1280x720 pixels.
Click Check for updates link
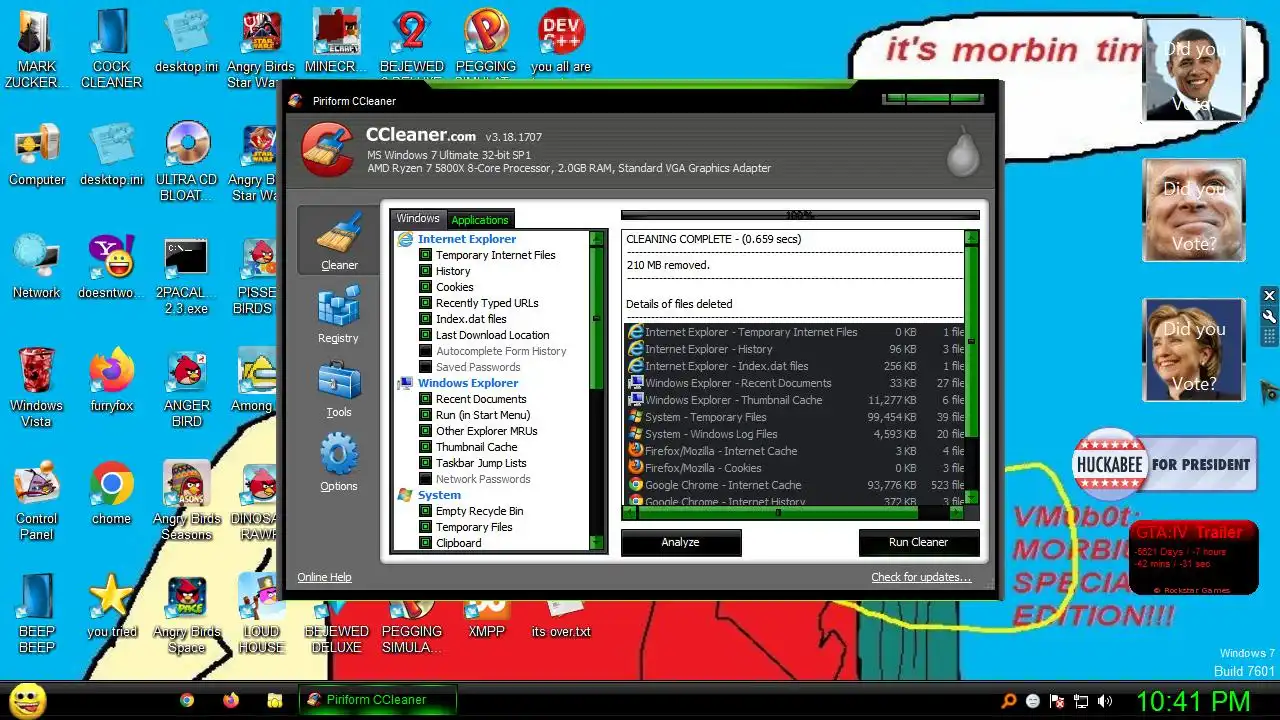[x=921, y=577]
